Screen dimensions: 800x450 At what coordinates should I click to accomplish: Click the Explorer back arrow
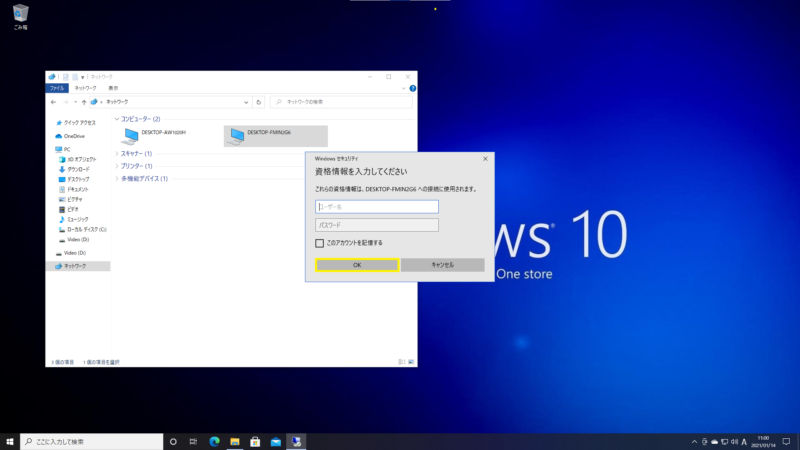click(54, 102)
